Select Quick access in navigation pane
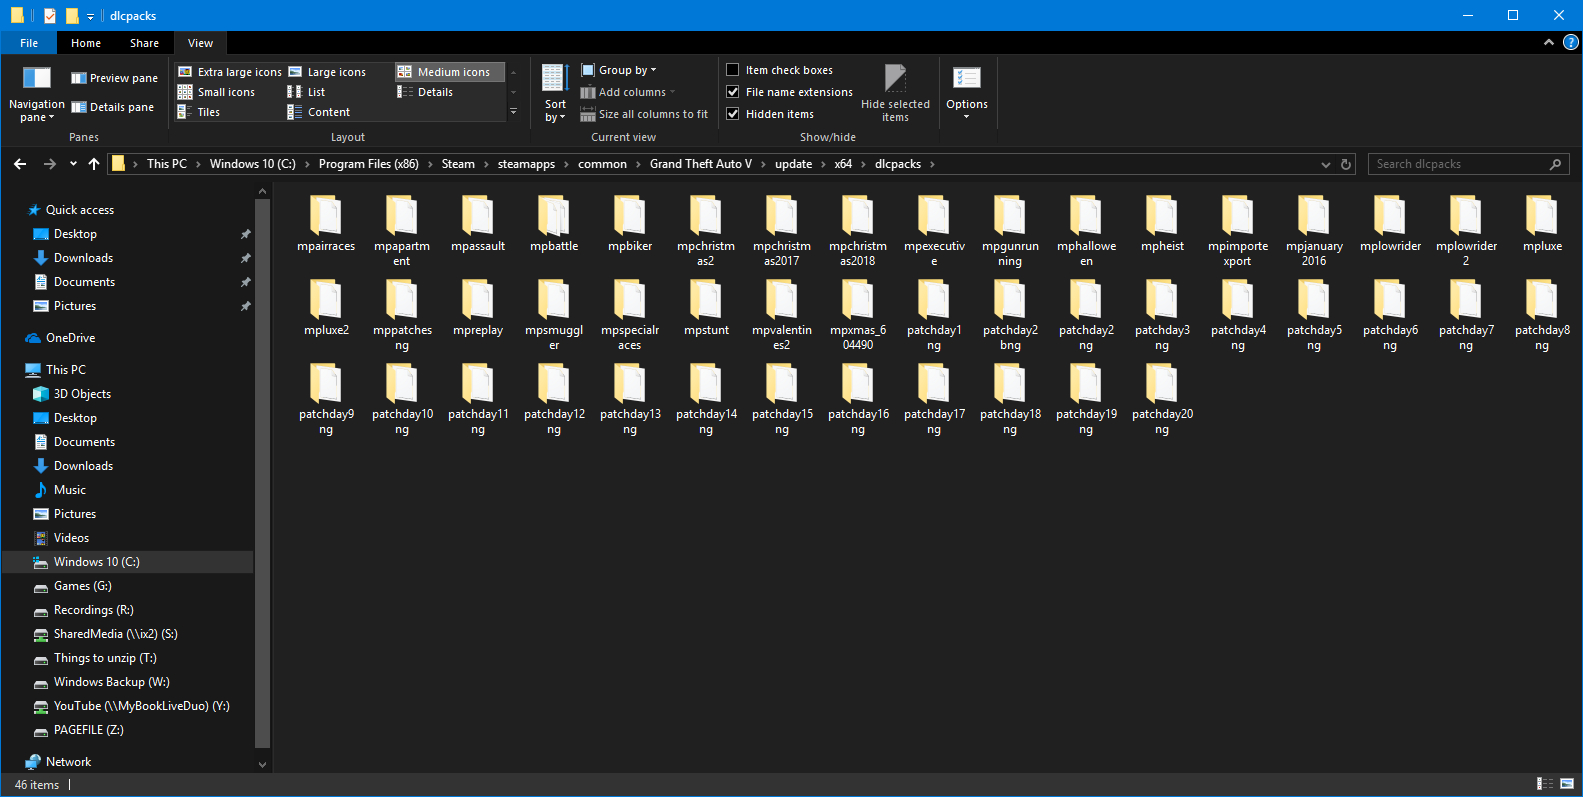Viewport: 1583px width, 797px height. [x=80, y=210]
